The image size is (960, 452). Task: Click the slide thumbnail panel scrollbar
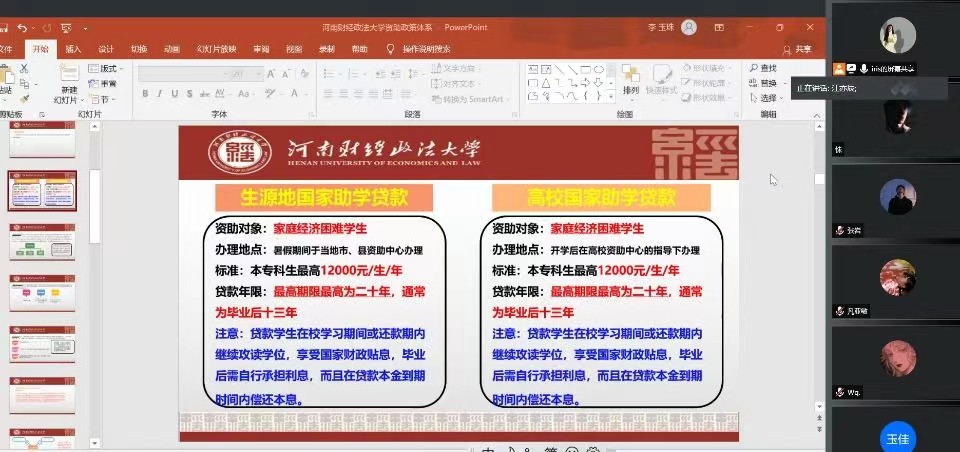(x=95, y=206)
